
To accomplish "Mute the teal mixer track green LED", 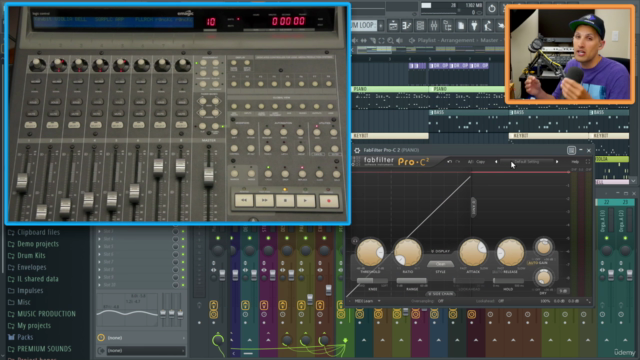I will [249, 238].
